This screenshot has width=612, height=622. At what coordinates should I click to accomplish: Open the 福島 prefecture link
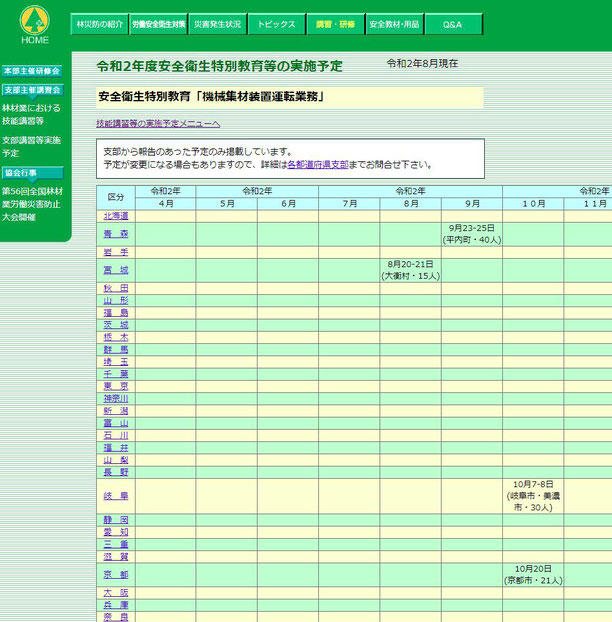116,313
